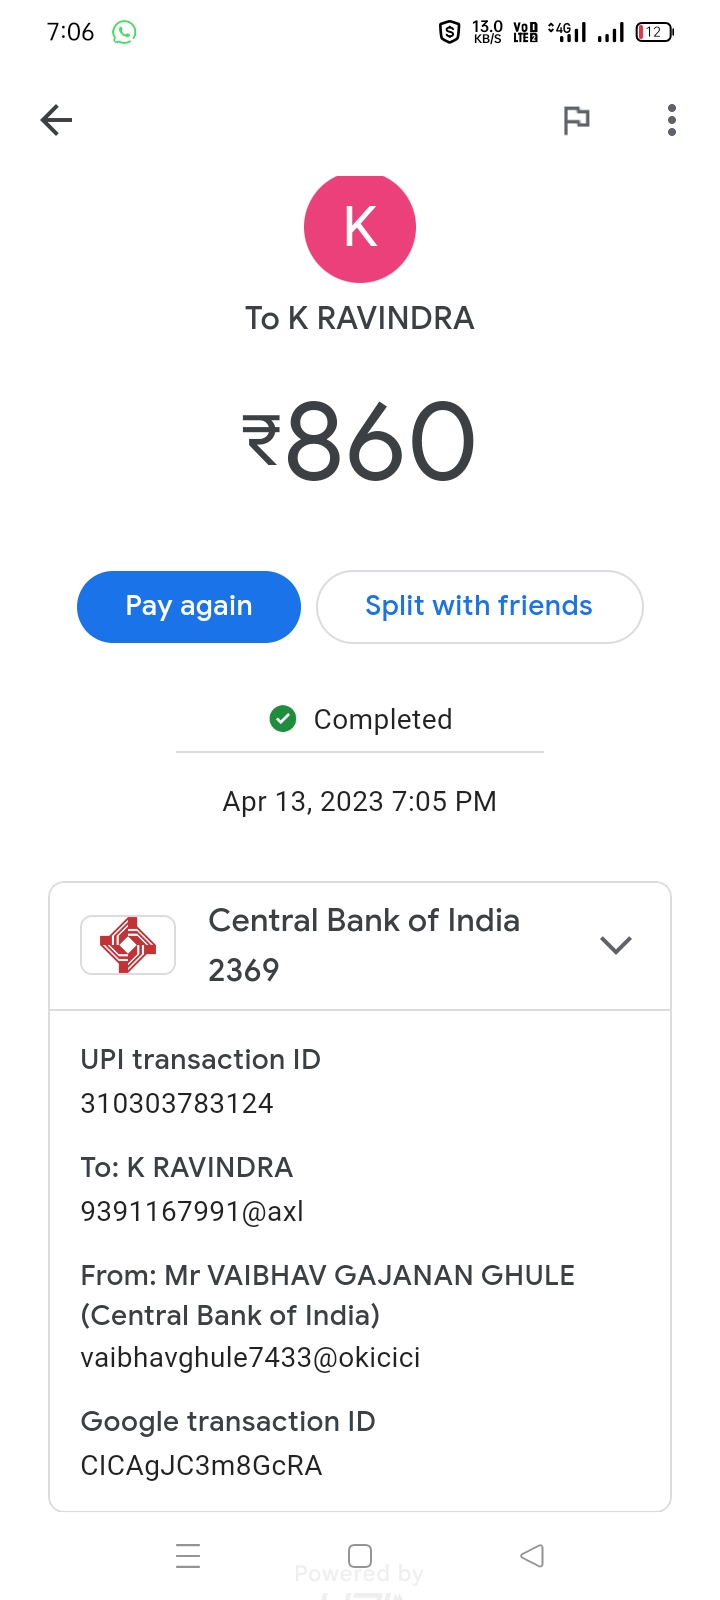Tap the Central Bank of India logo

(x=128, y=945)
